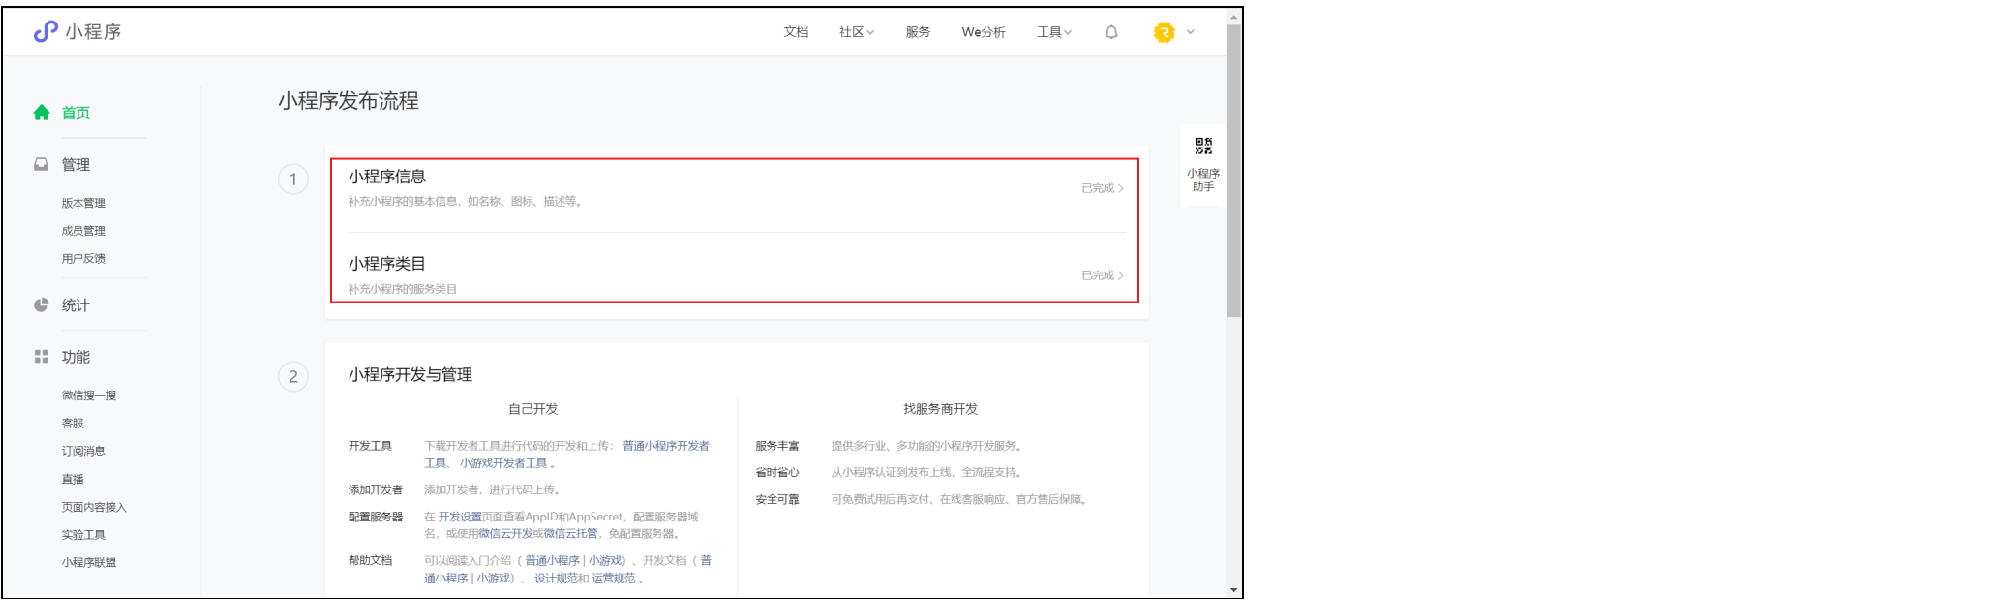This screenshot has width=1994, height=603.
Task: Click the 服务丰富 label
Action: pyautogui.click(x=777, y=446)
